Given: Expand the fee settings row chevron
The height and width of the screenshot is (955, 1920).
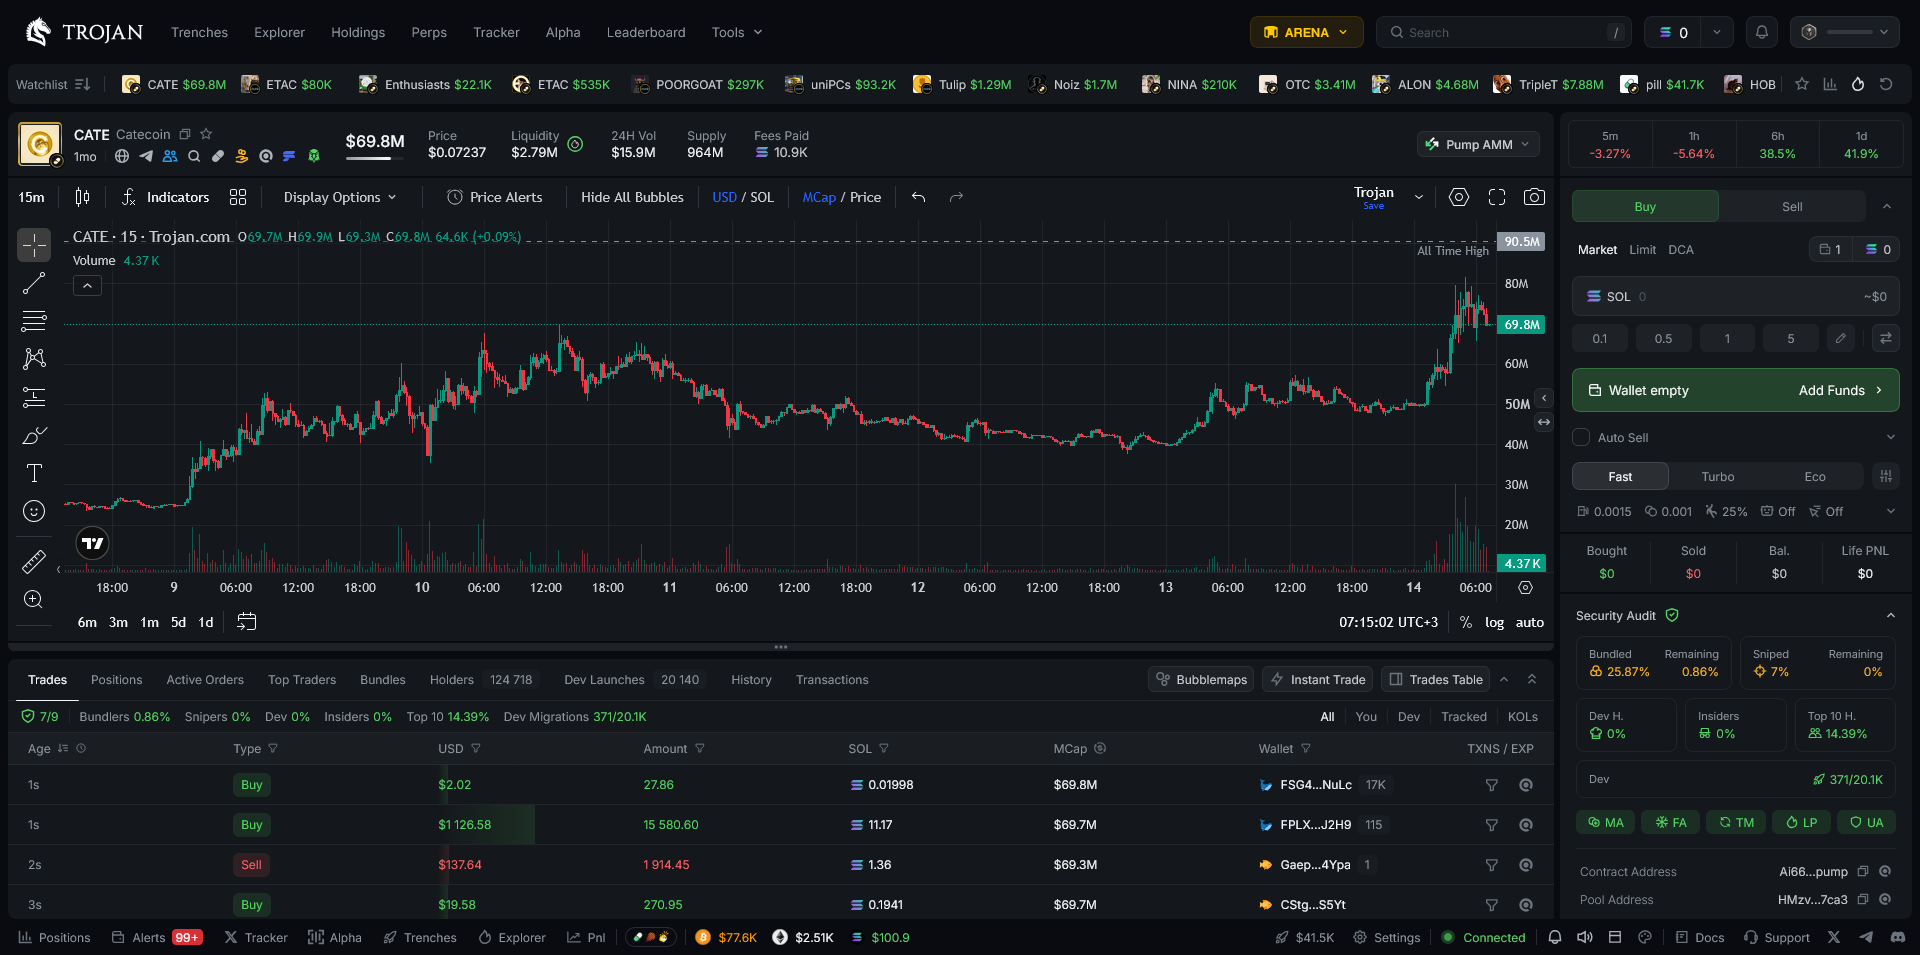Looking at the screenshot, I should 1890,511.
